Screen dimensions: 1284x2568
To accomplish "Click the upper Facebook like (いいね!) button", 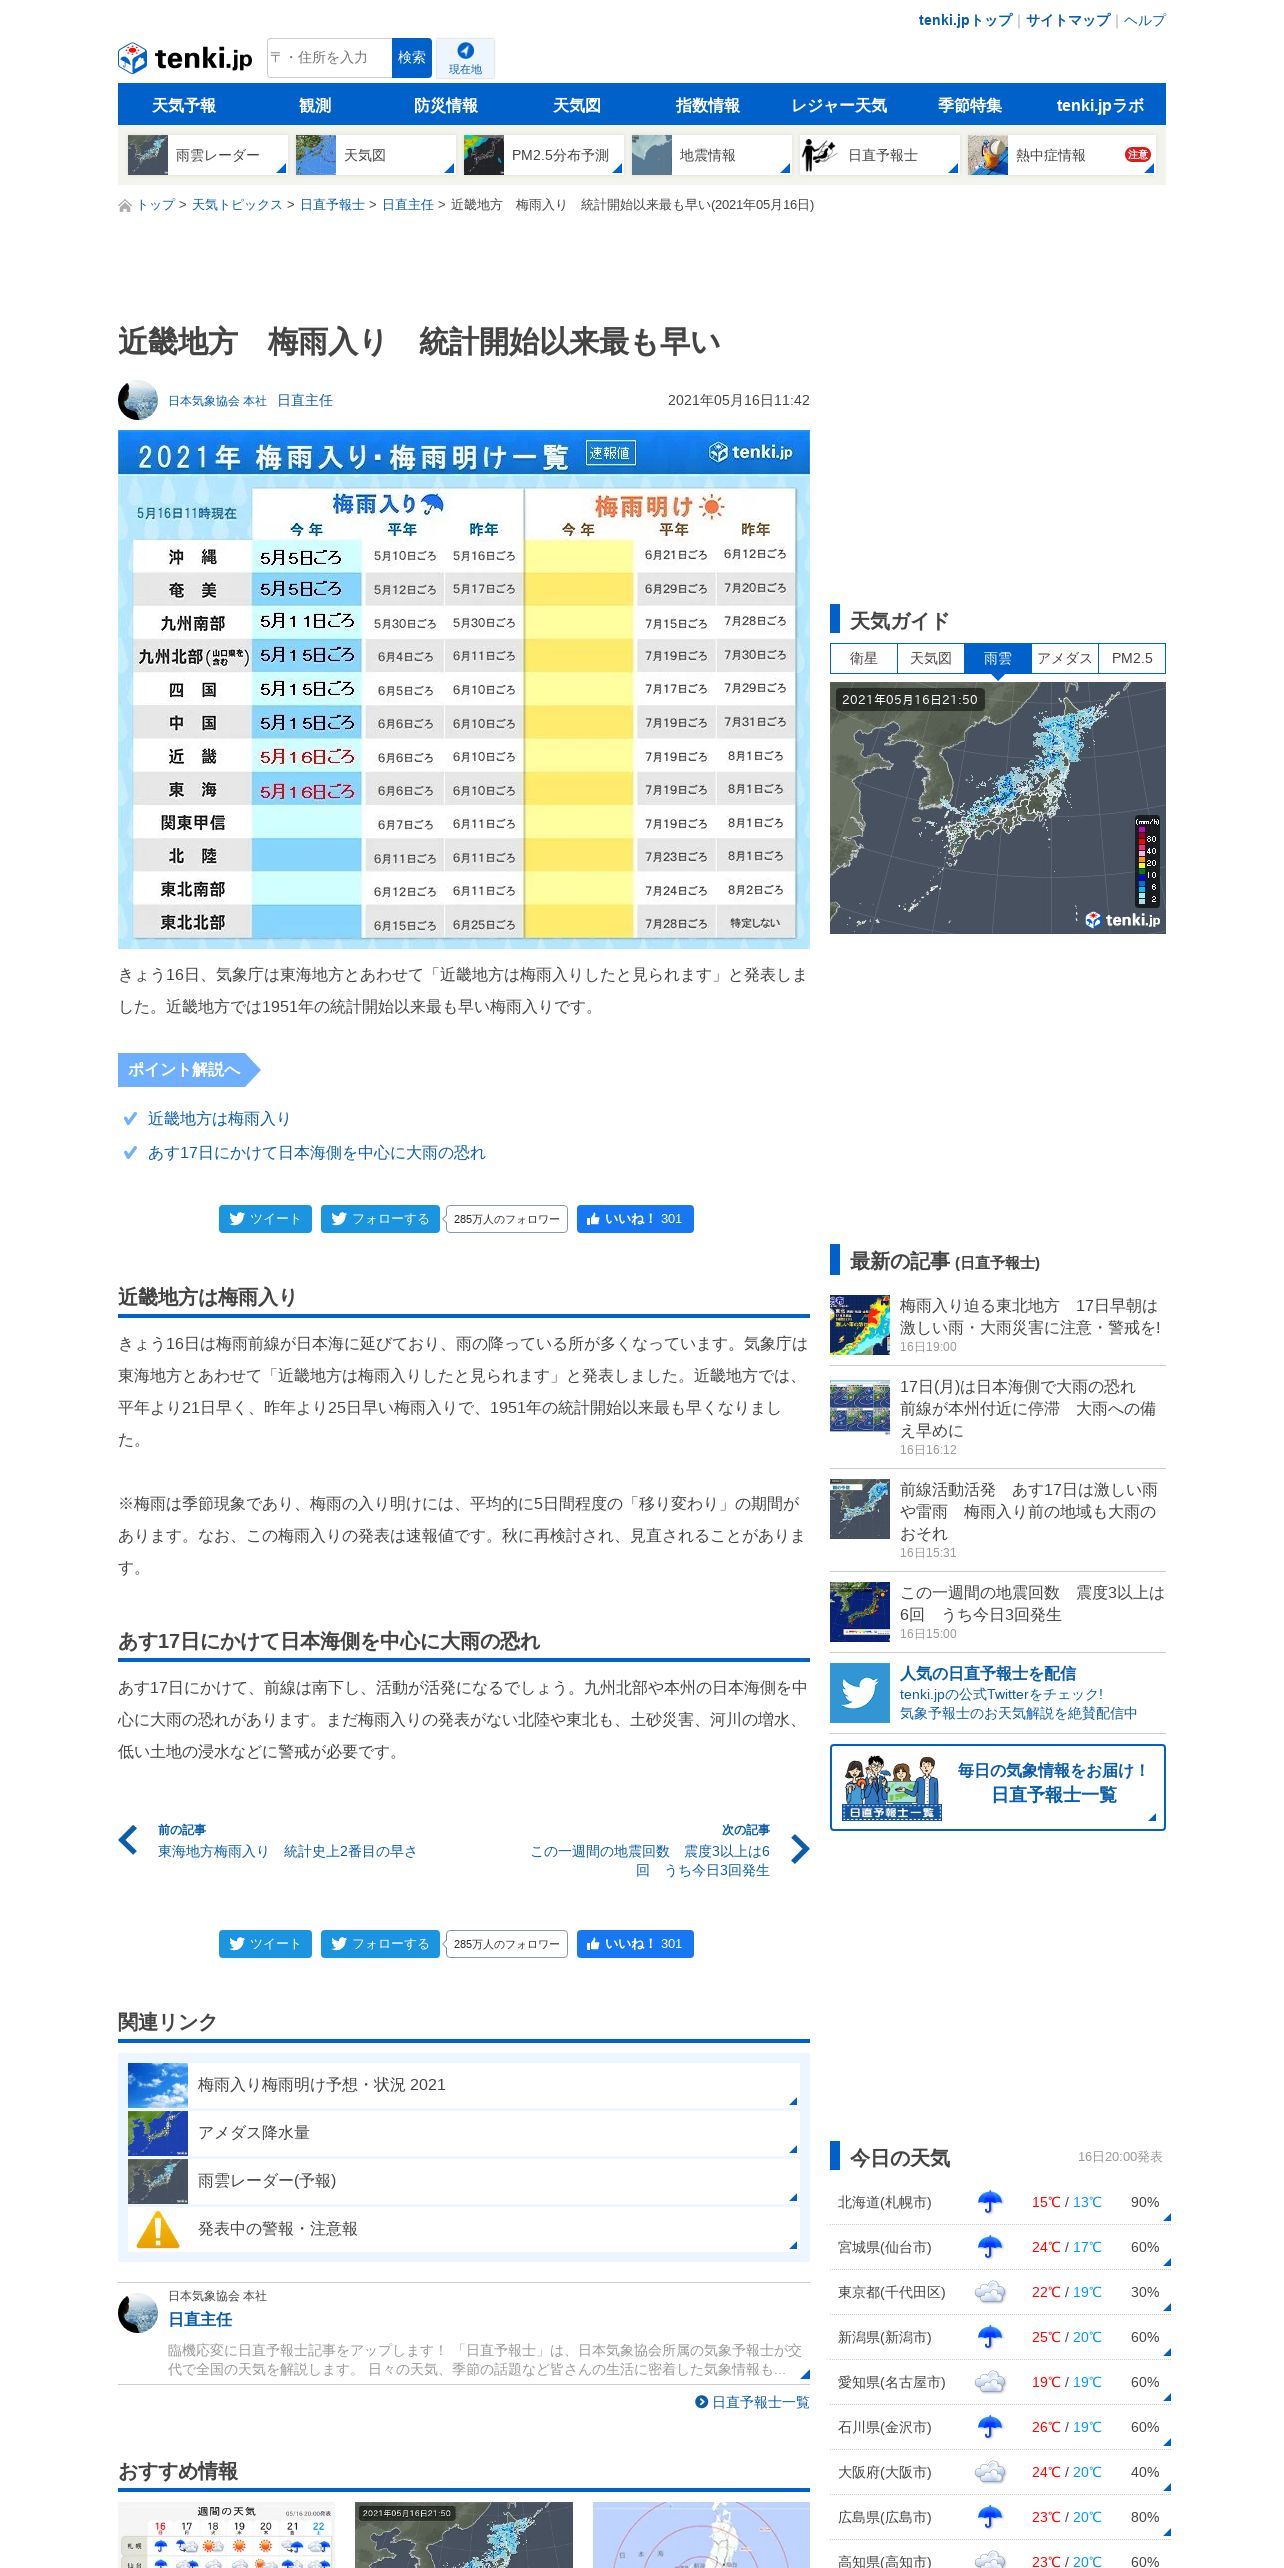I will tap(635, 1219).
